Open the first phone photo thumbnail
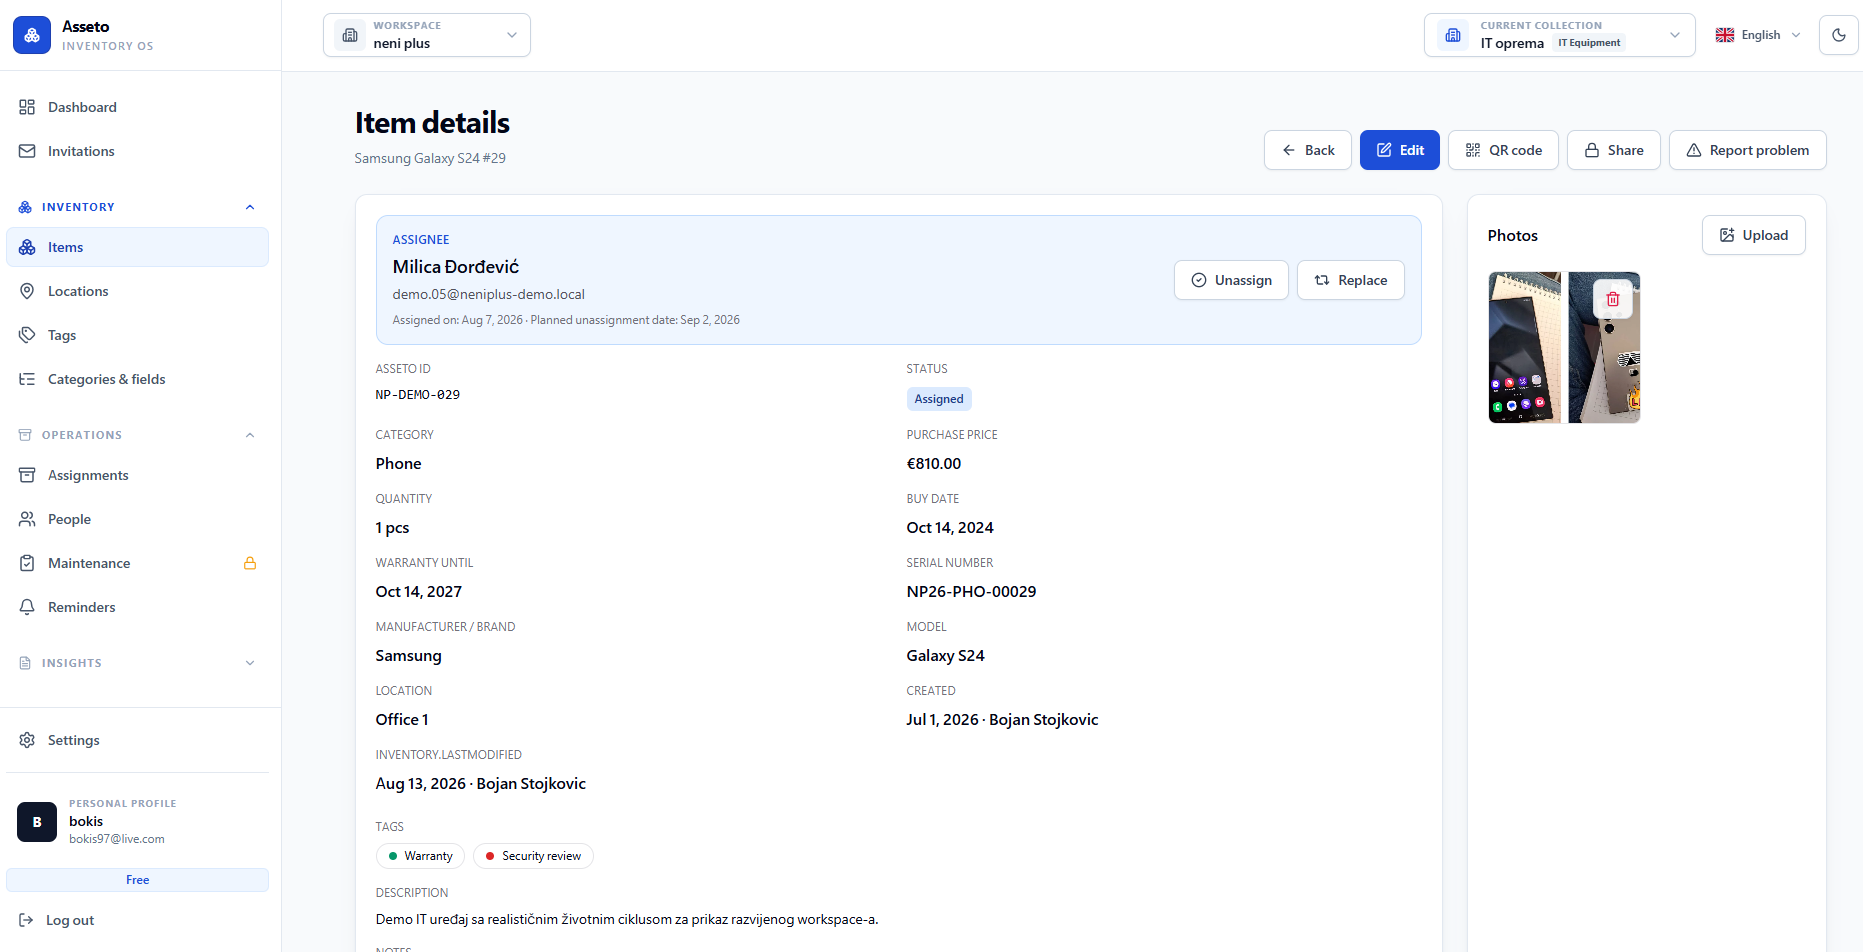The image size is (1863, 952). pos(1525,348)
